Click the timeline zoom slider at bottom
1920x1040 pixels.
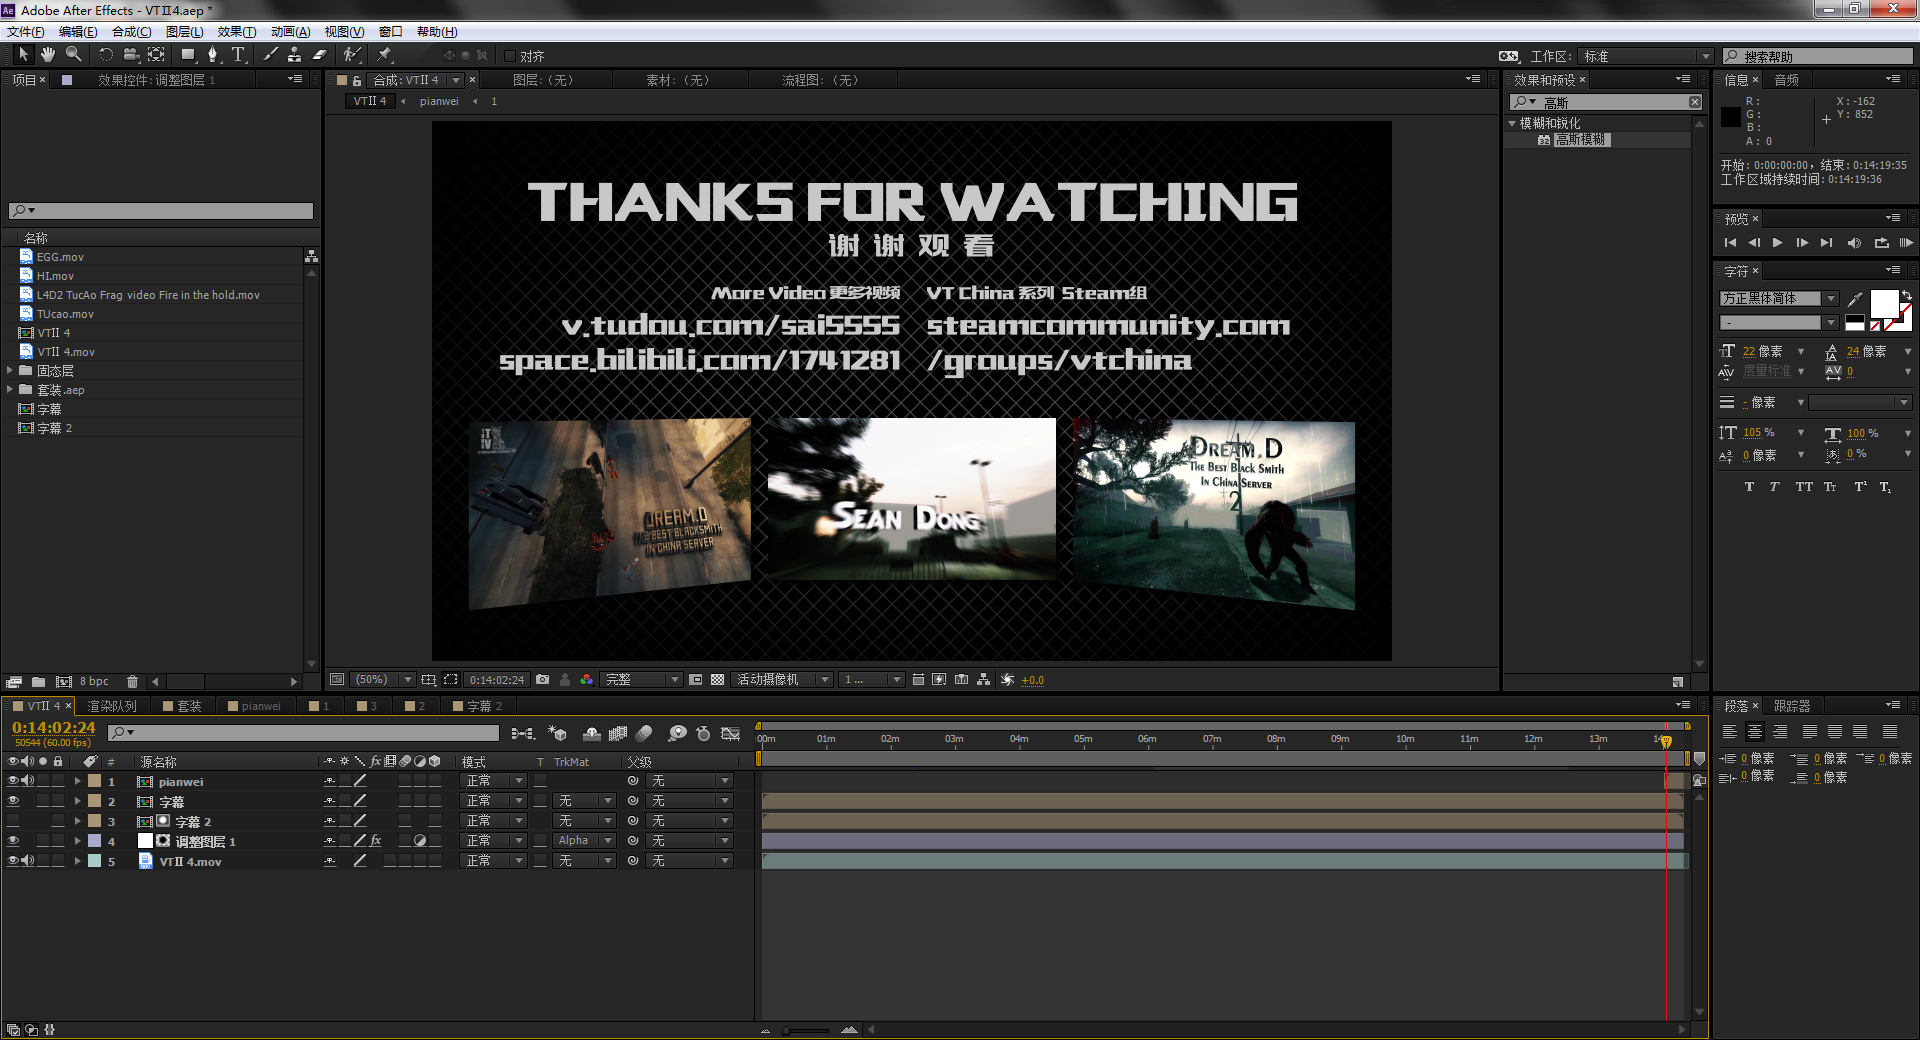pyautogui.click(x=807, y=1030)
